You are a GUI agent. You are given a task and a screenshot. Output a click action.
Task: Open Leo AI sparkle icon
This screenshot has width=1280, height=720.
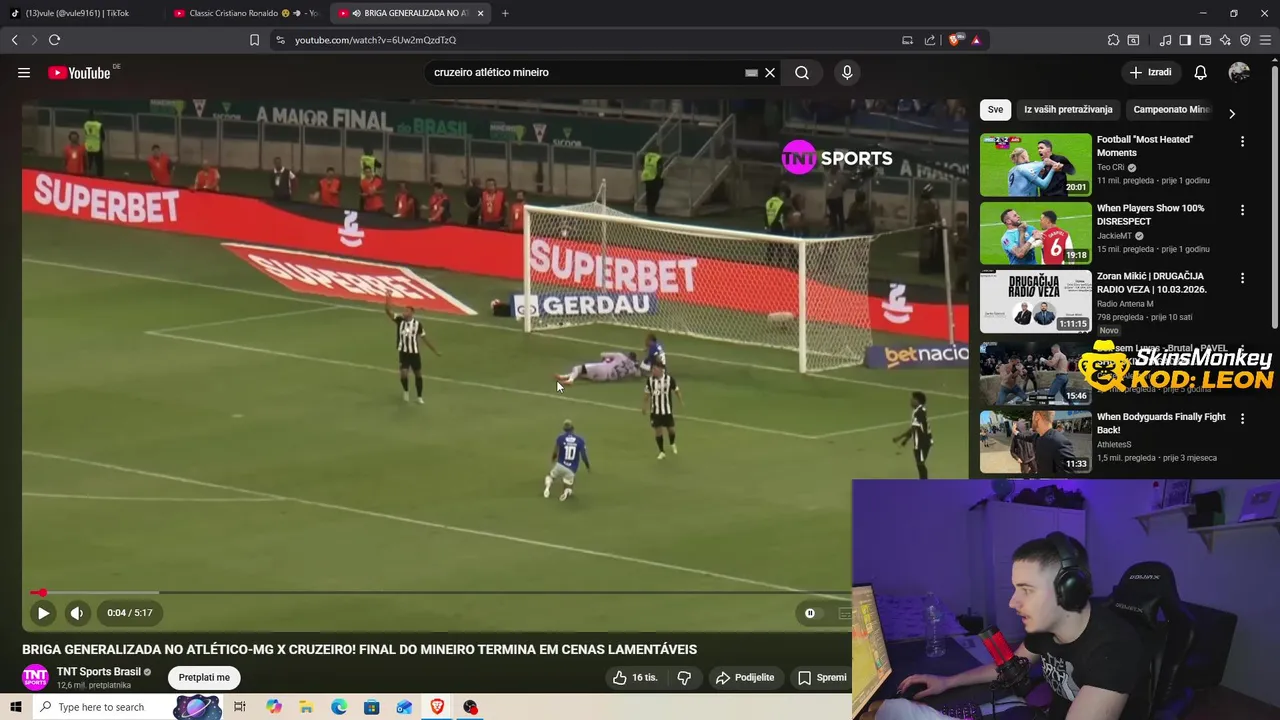[1225, 40]
